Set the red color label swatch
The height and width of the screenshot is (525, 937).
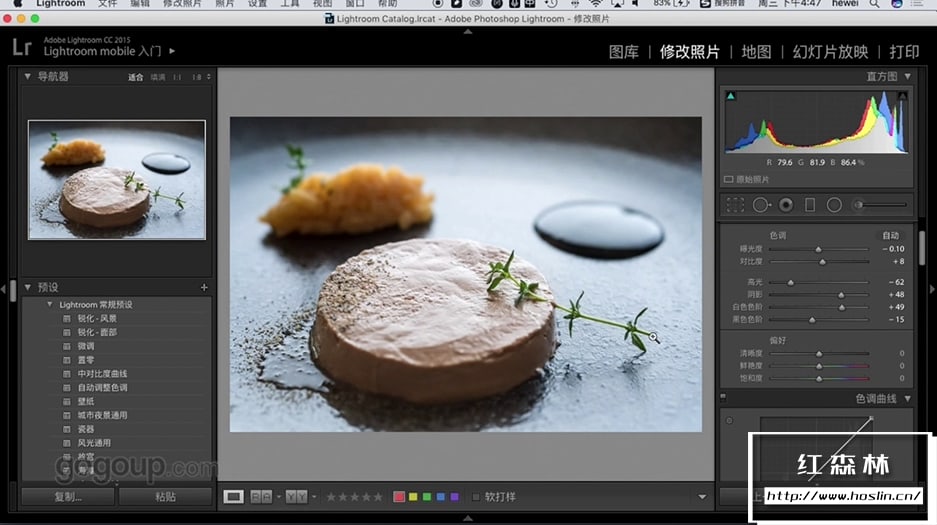tap(399, 497)
